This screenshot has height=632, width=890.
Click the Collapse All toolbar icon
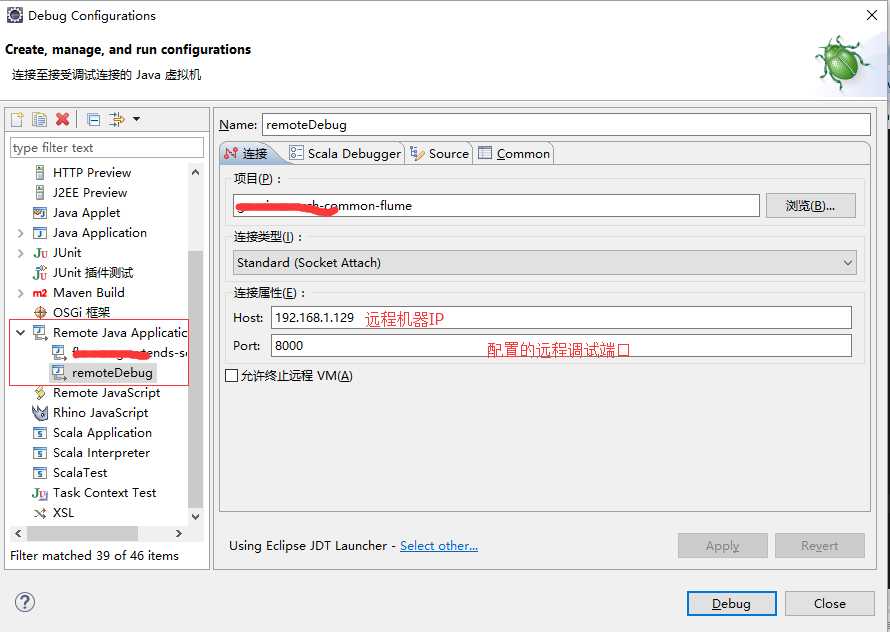94,119
